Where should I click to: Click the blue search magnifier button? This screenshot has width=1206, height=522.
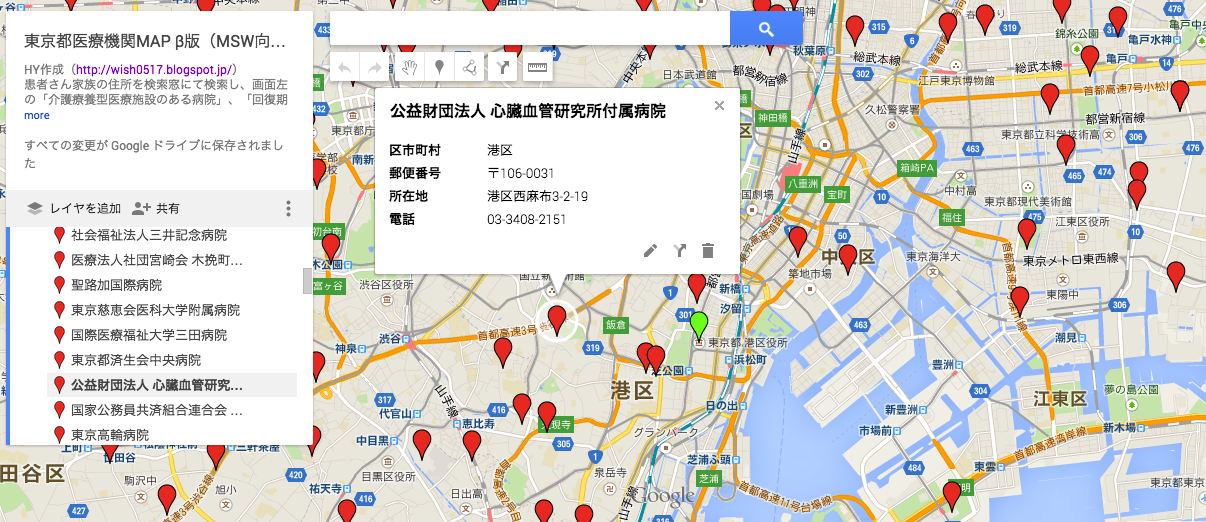pyautogui.click(x=766, y=29)
